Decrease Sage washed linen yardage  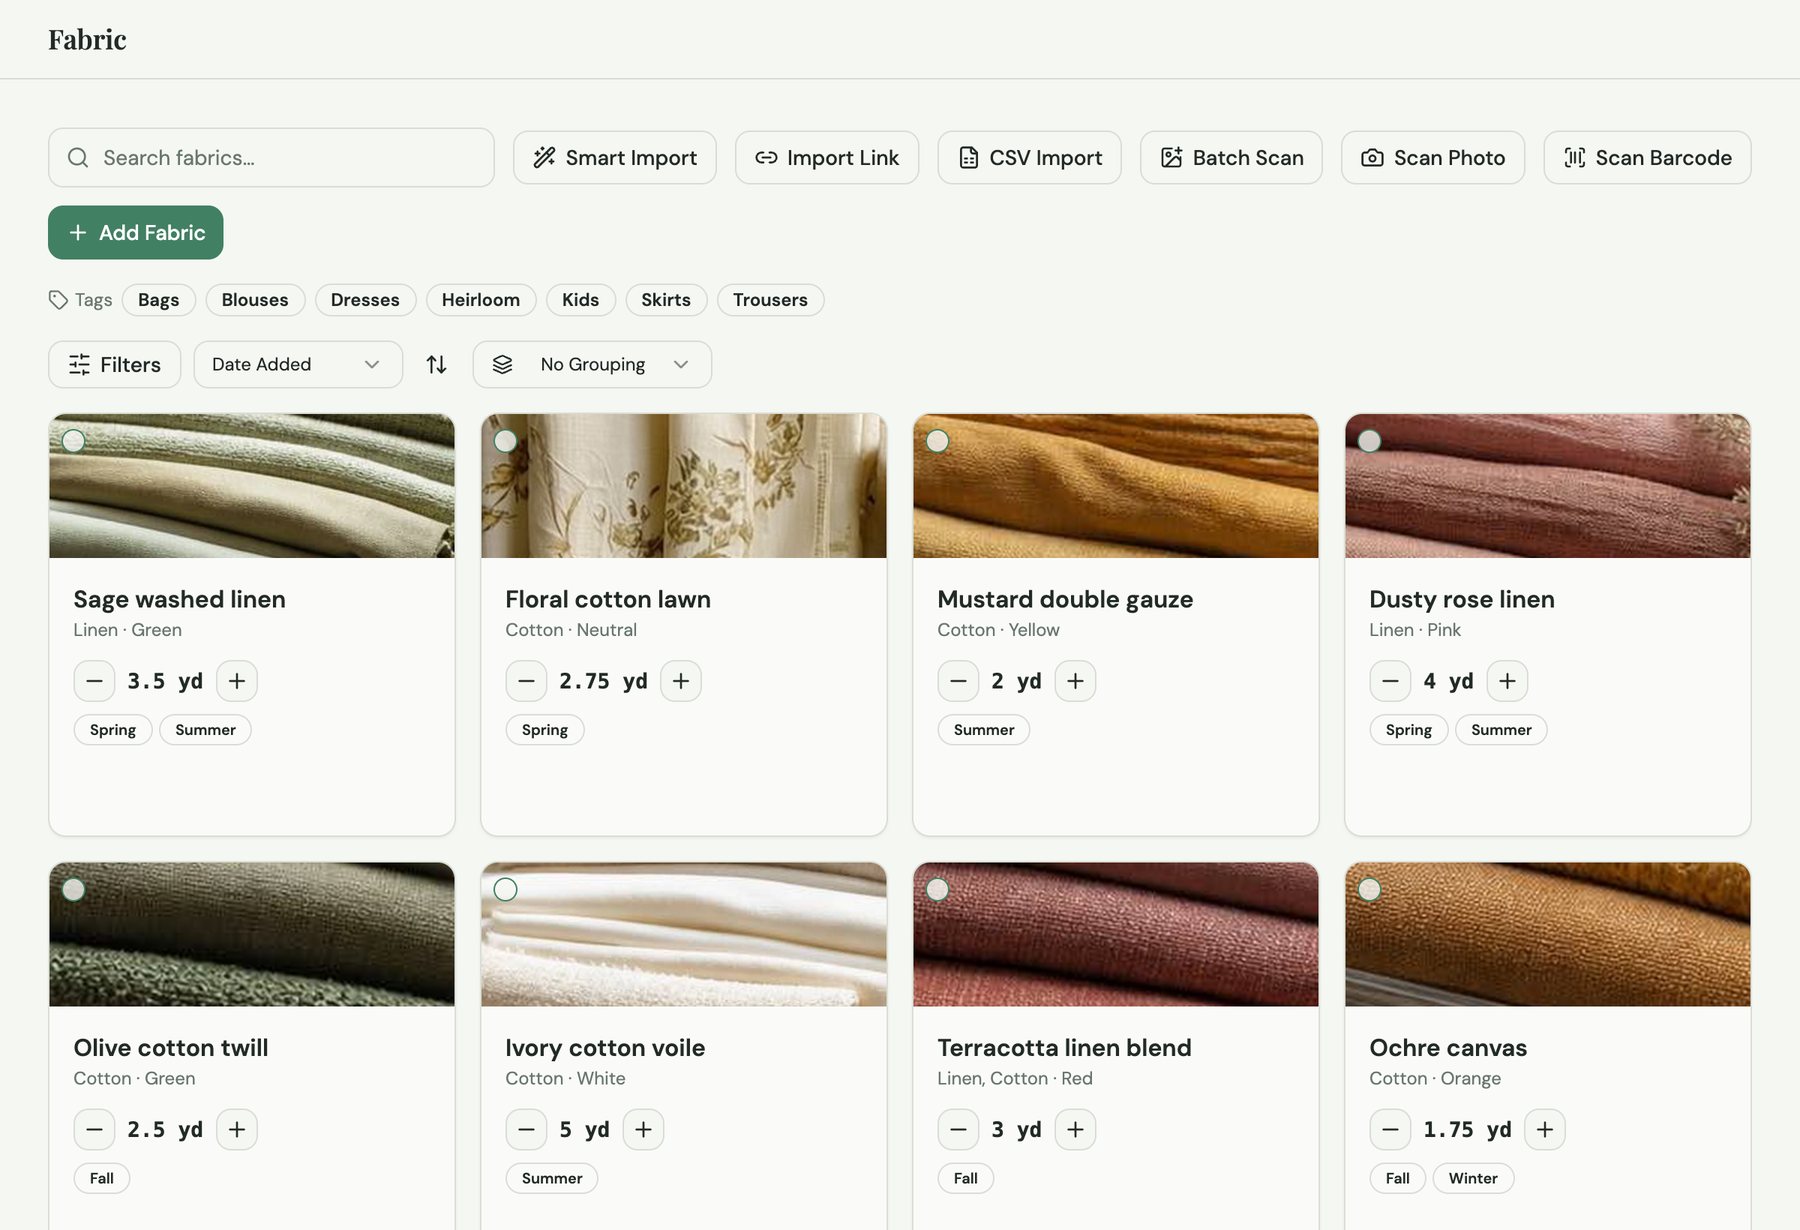[94, 681]
